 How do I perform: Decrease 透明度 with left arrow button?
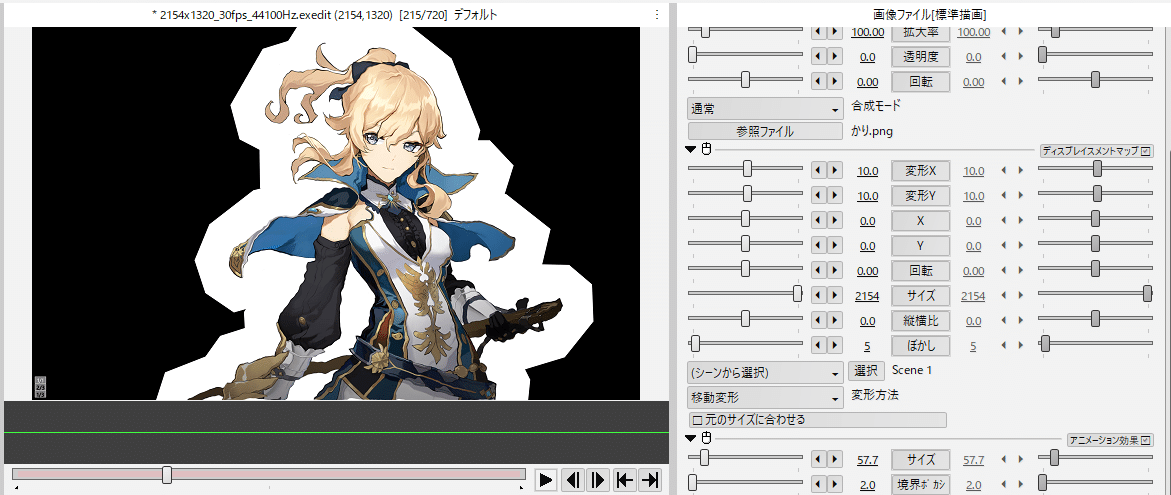[819, 57]
